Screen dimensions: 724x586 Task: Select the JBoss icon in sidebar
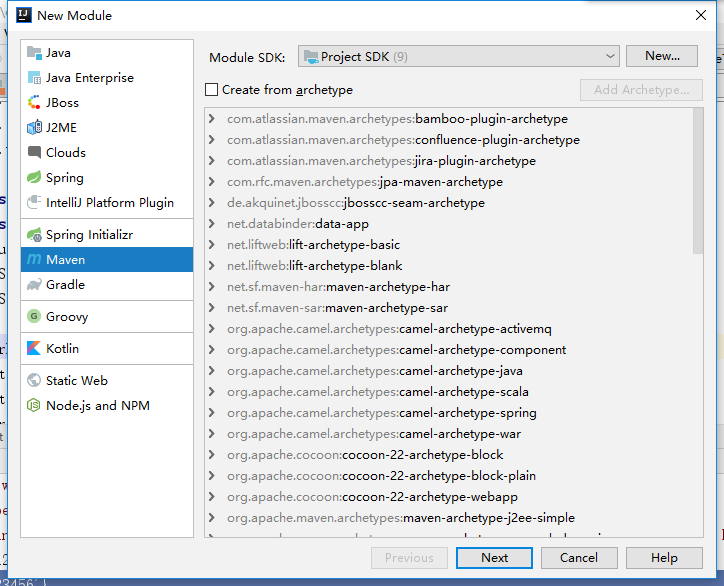[35, 103]
